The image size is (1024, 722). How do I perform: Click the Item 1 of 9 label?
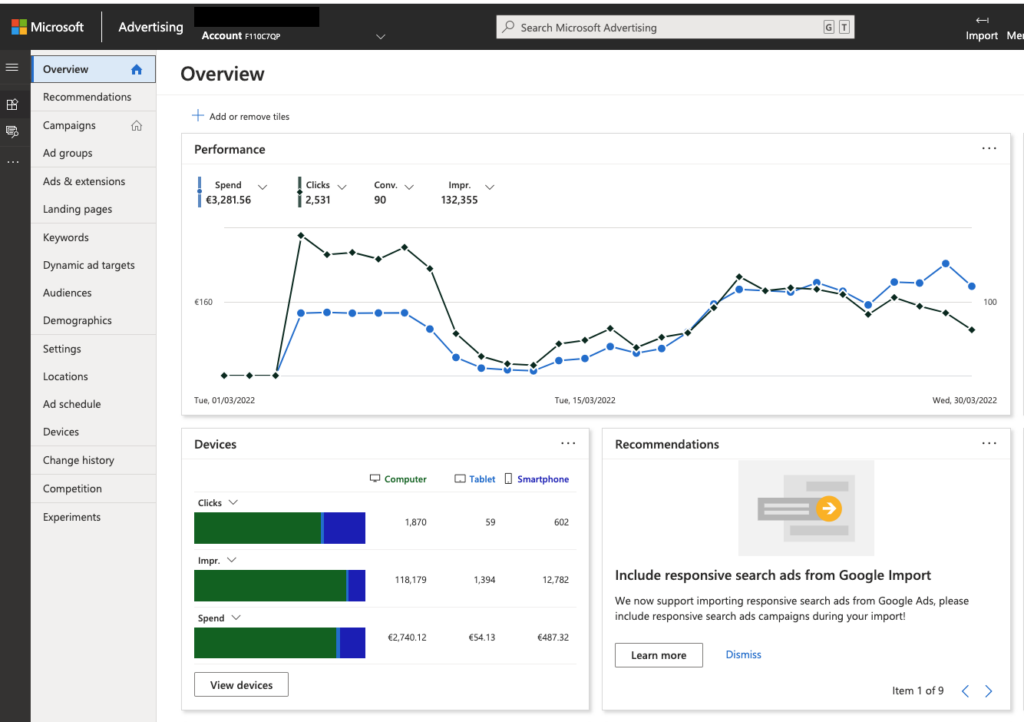(x=918, y=691)
